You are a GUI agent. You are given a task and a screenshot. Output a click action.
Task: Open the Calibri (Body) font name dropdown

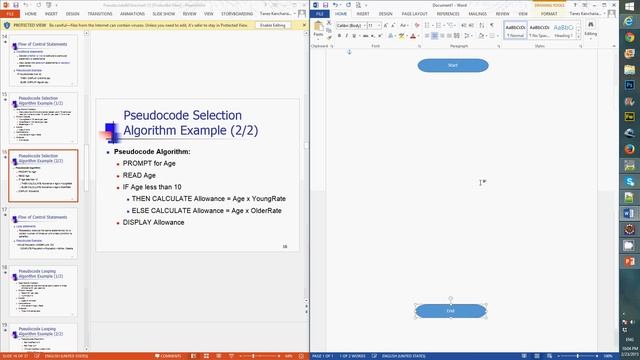364,25
